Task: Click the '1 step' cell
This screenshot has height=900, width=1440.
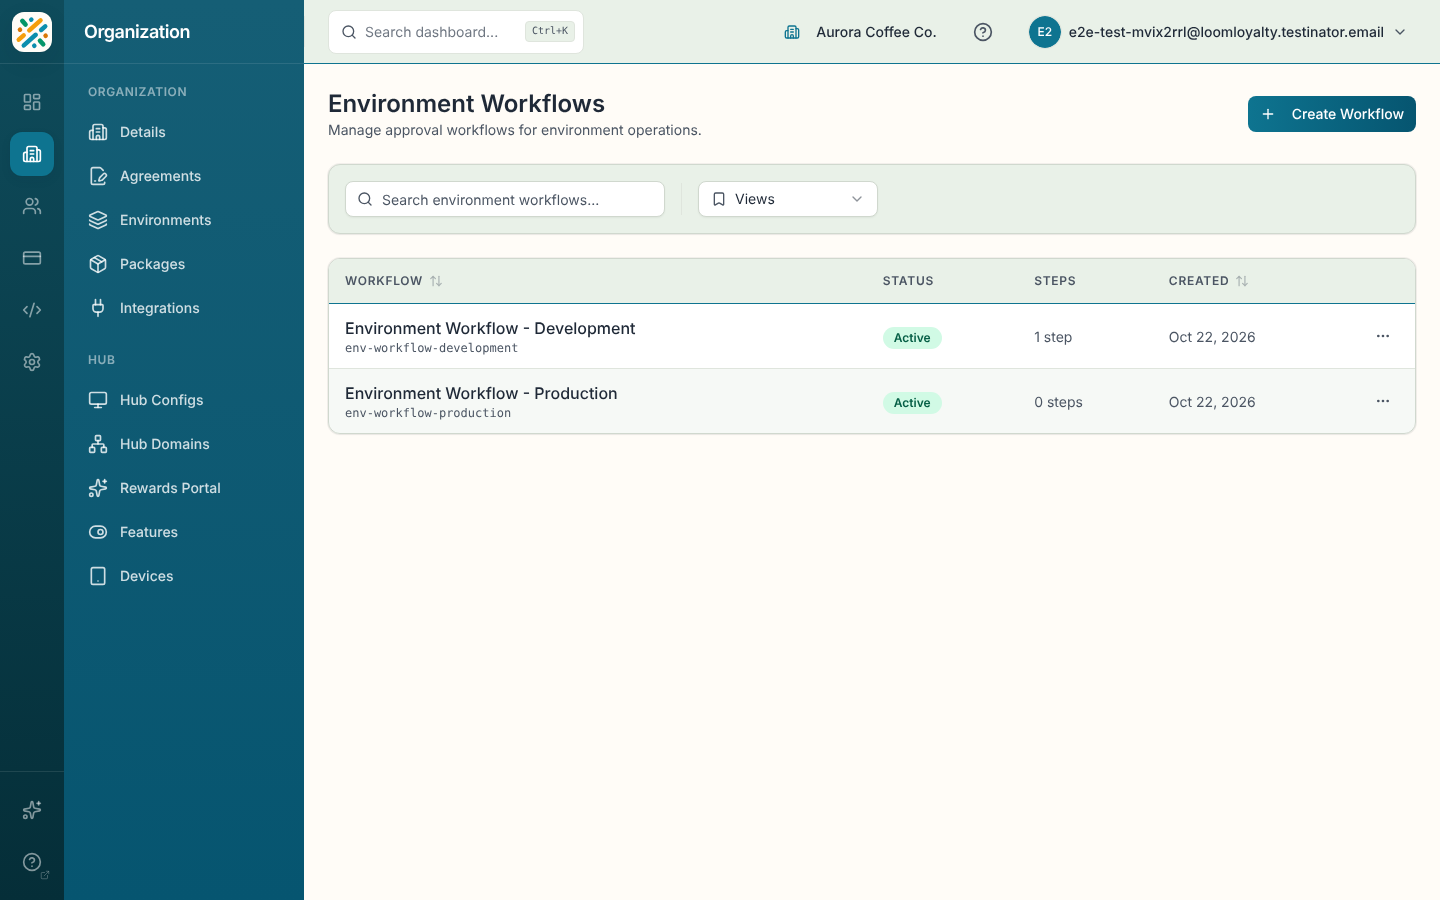Action: click(1053, 337)
